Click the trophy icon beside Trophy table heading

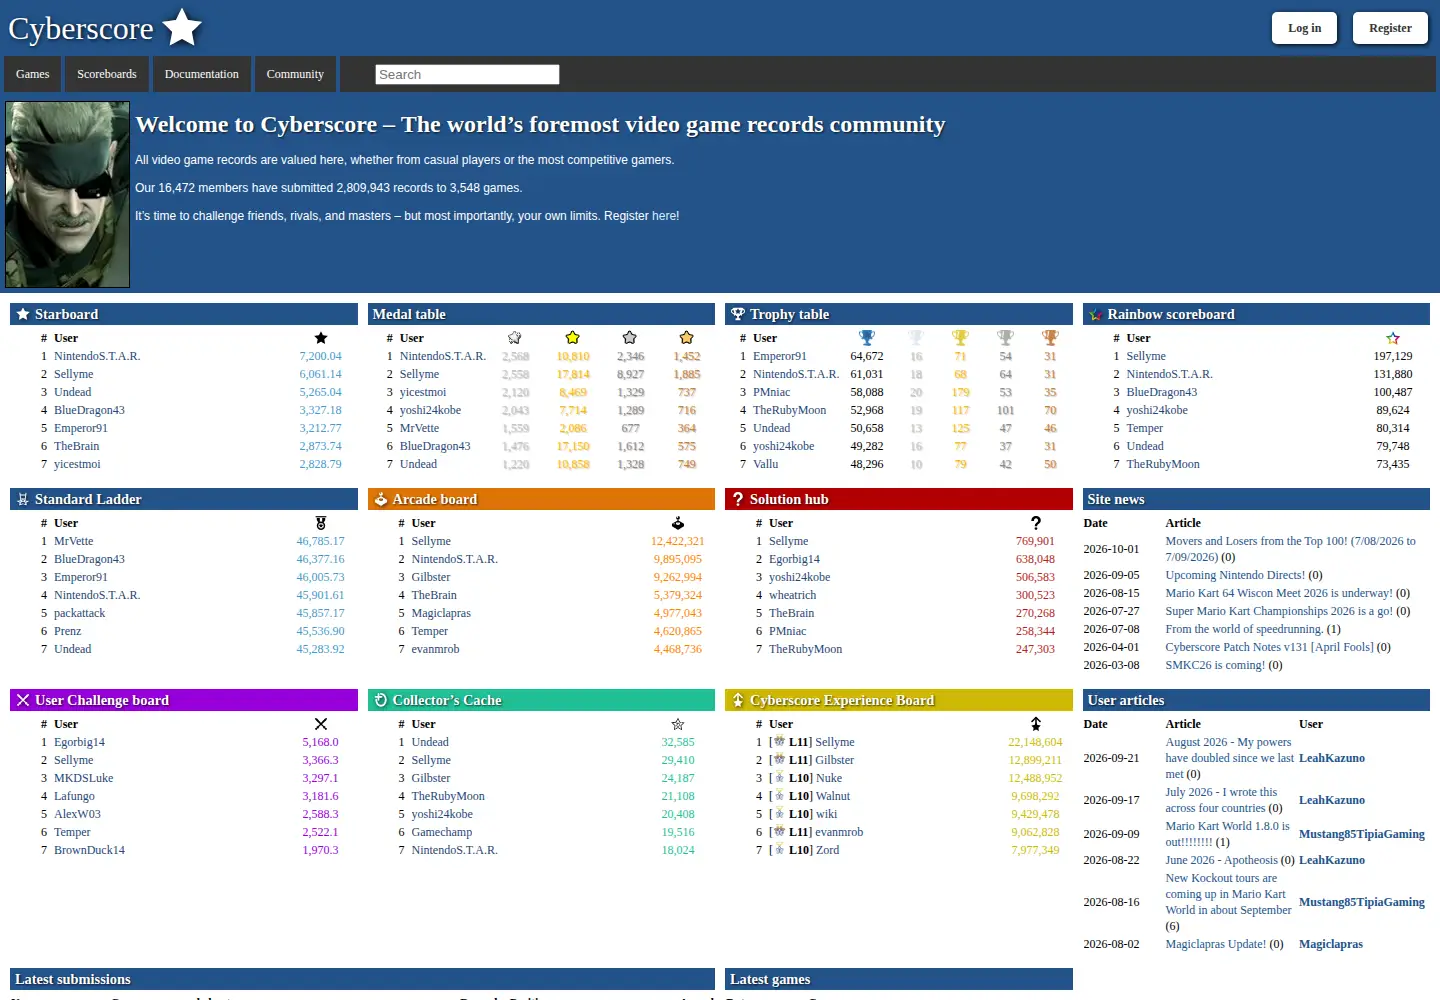(738, 314)
